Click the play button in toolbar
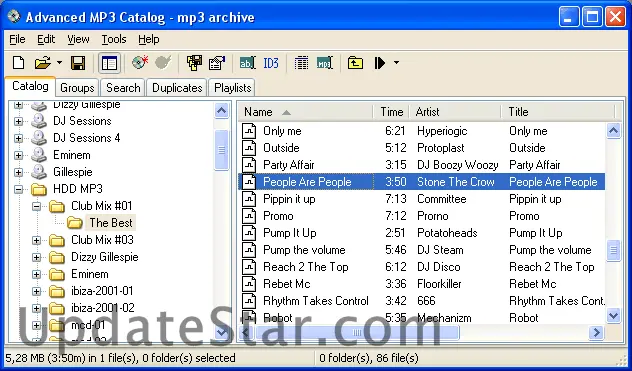 click(379, 63)
